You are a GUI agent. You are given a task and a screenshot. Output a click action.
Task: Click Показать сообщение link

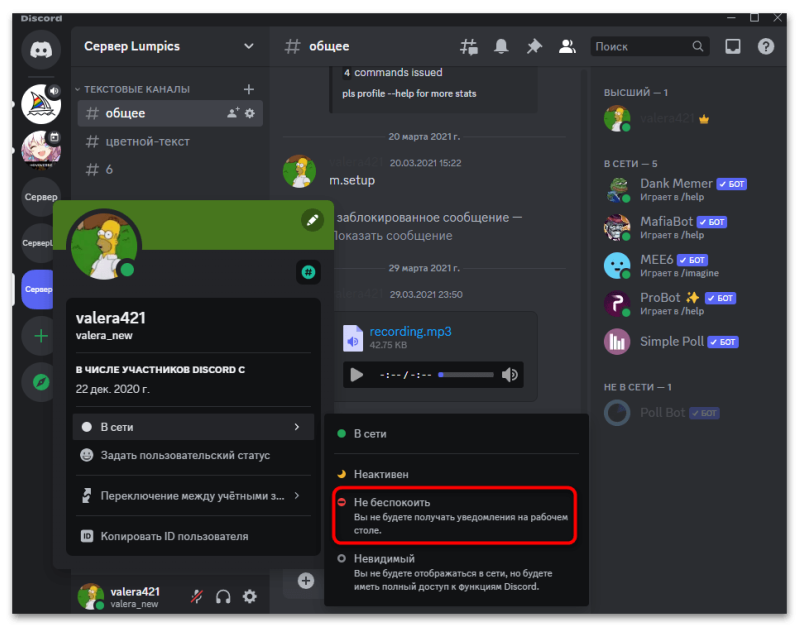point(392,236)
